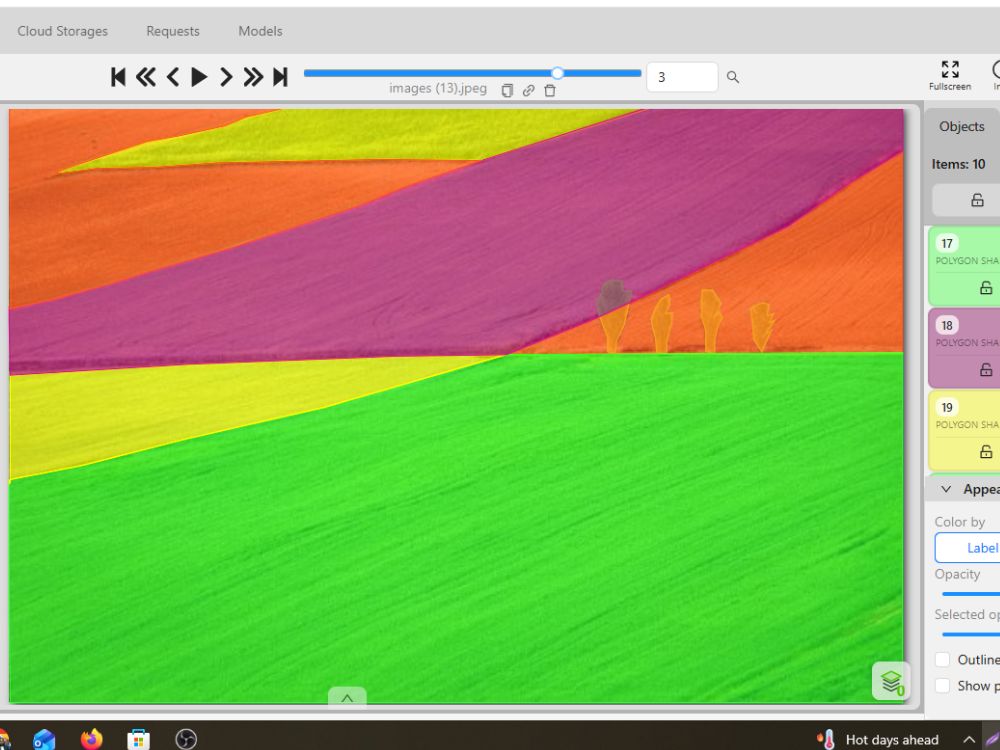Open the Requests page
Image resolution: width=1000 pixels, height=750 pixels.
tap(173, 31)
